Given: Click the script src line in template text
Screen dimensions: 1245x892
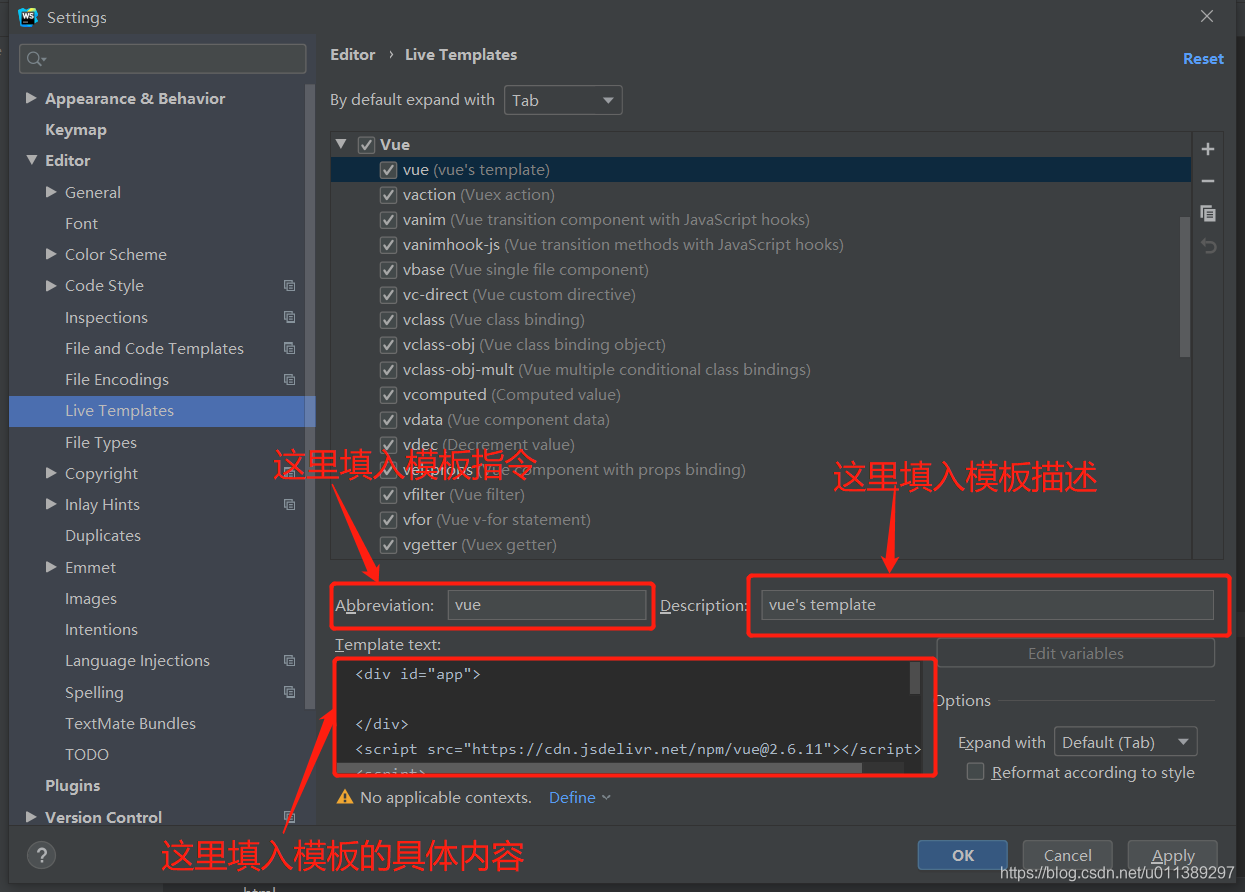Looking at the screenshot, I should pyautogui.click(x=638, y=749).
